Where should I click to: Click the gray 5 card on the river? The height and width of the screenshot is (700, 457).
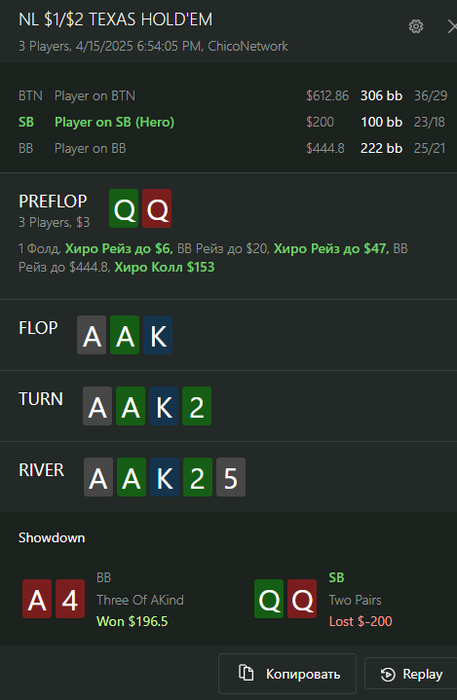tap(231, 477)
